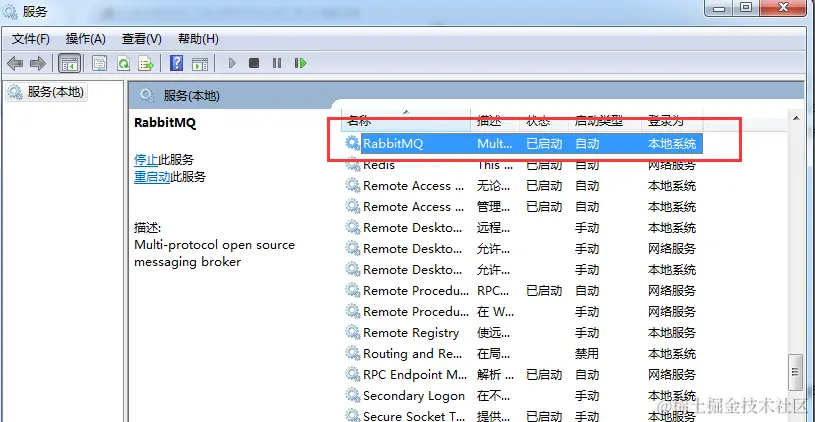Open the 文件(F) menu
815x422 pixels.
pyautogui.click(x=31, y=39)
